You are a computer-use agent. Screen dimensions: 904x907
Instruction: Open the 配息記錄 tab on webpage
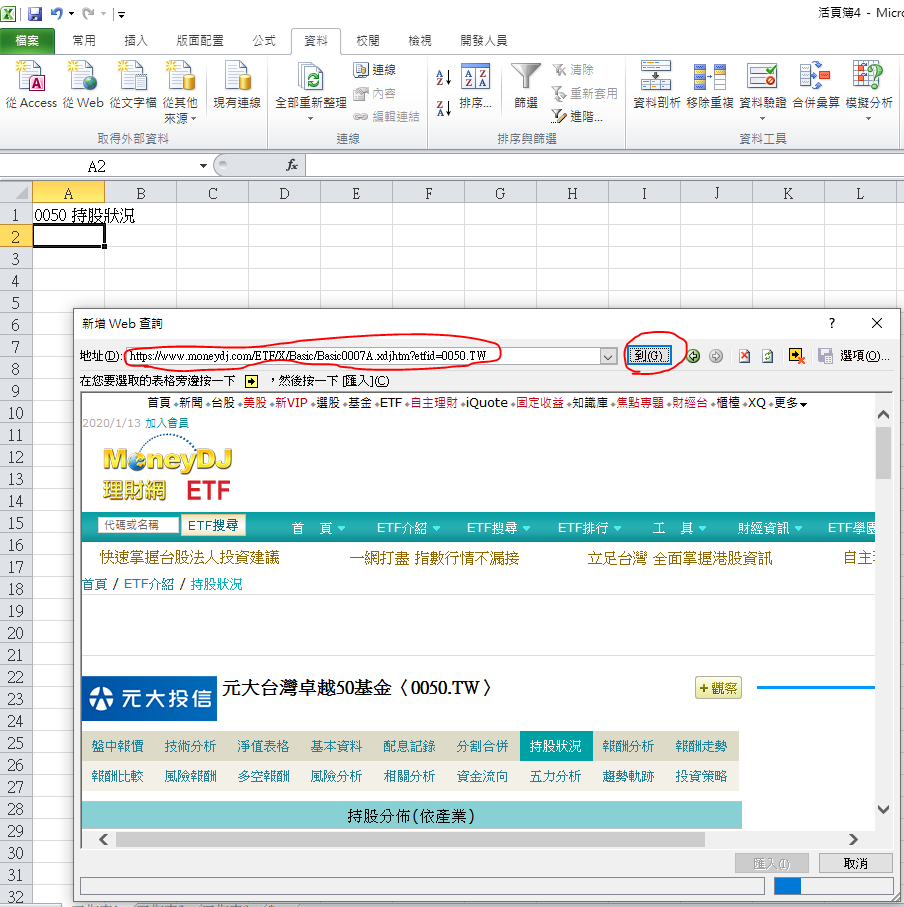coord(409,746)
